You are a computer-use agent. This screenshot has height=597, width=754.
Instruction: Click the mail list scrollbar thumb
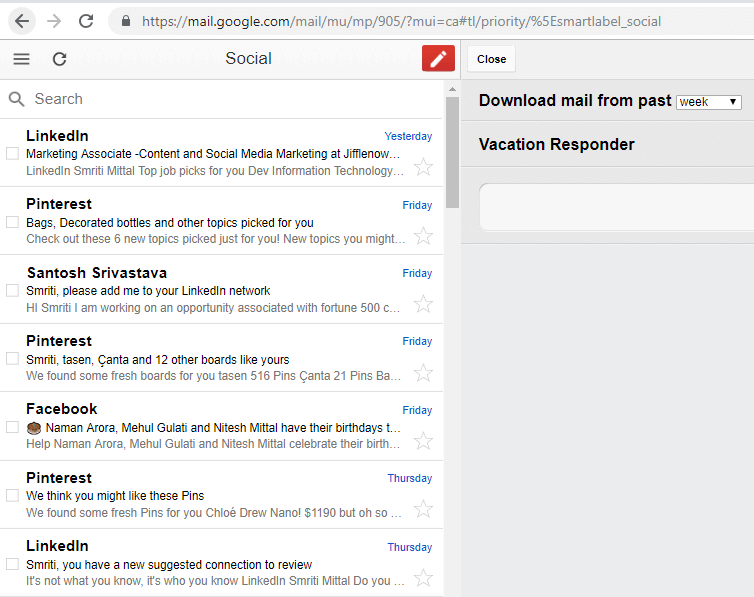tap(452, 152)
